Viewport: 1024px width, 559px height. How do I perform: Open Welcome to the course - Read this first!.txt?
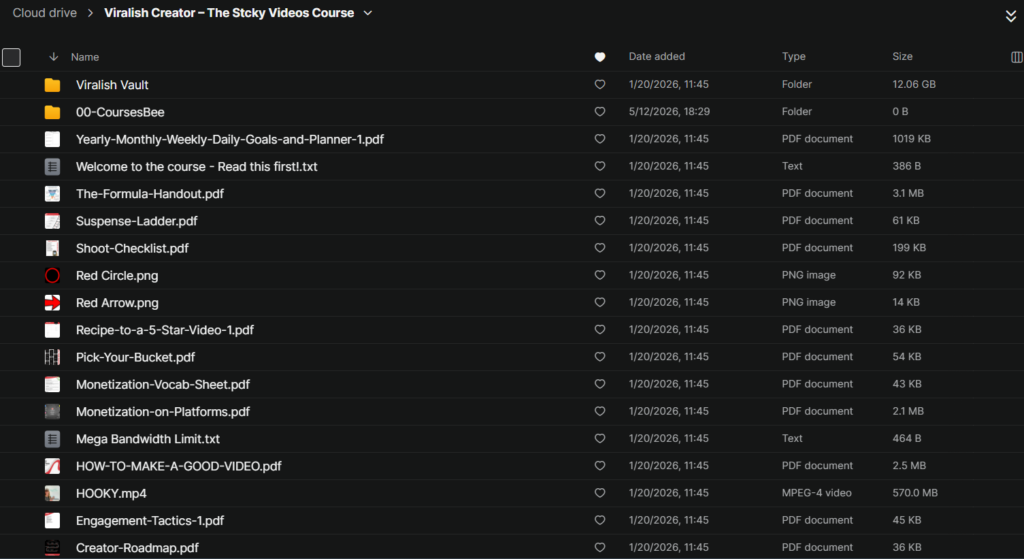197,167
